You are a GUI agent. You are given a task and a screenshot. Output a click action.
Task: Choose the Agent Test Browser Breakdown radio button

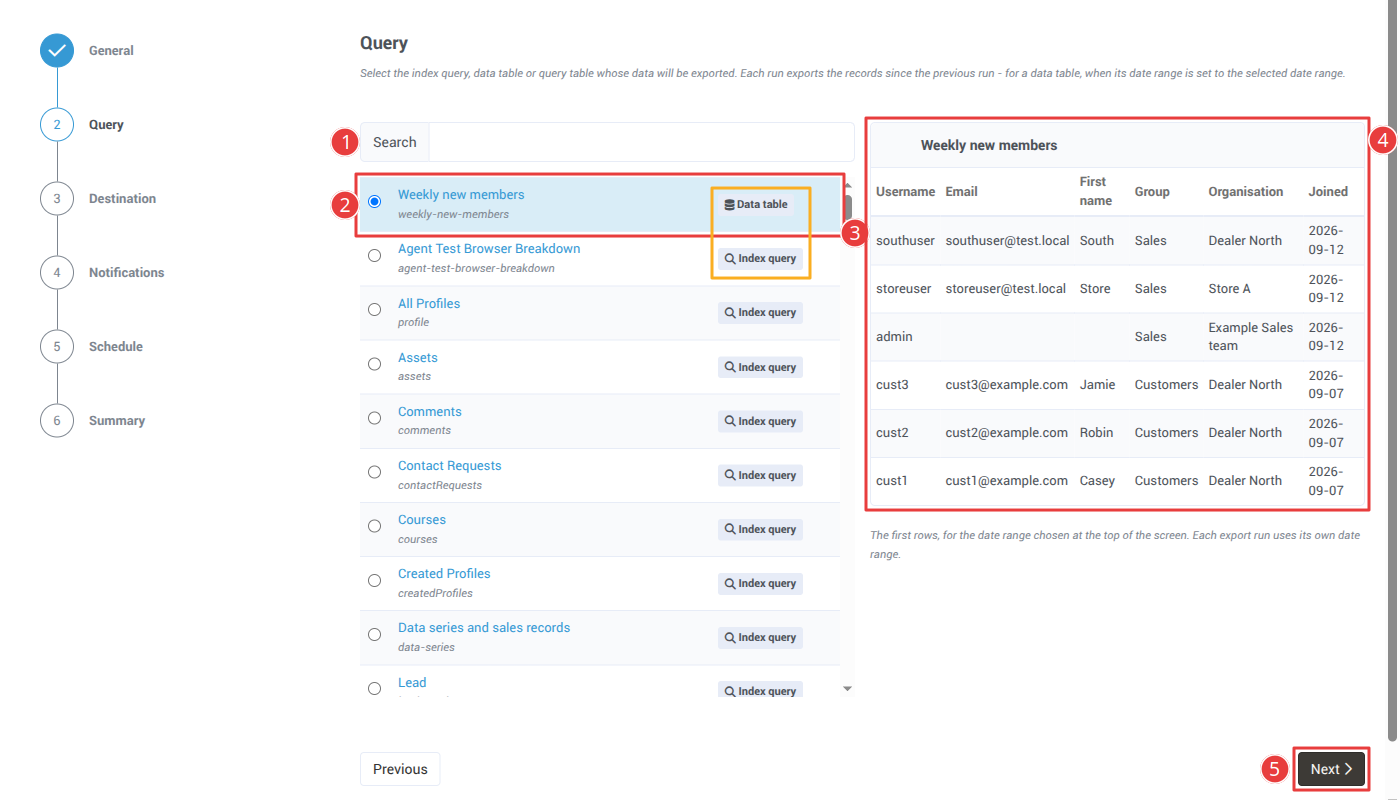(374, 256)
